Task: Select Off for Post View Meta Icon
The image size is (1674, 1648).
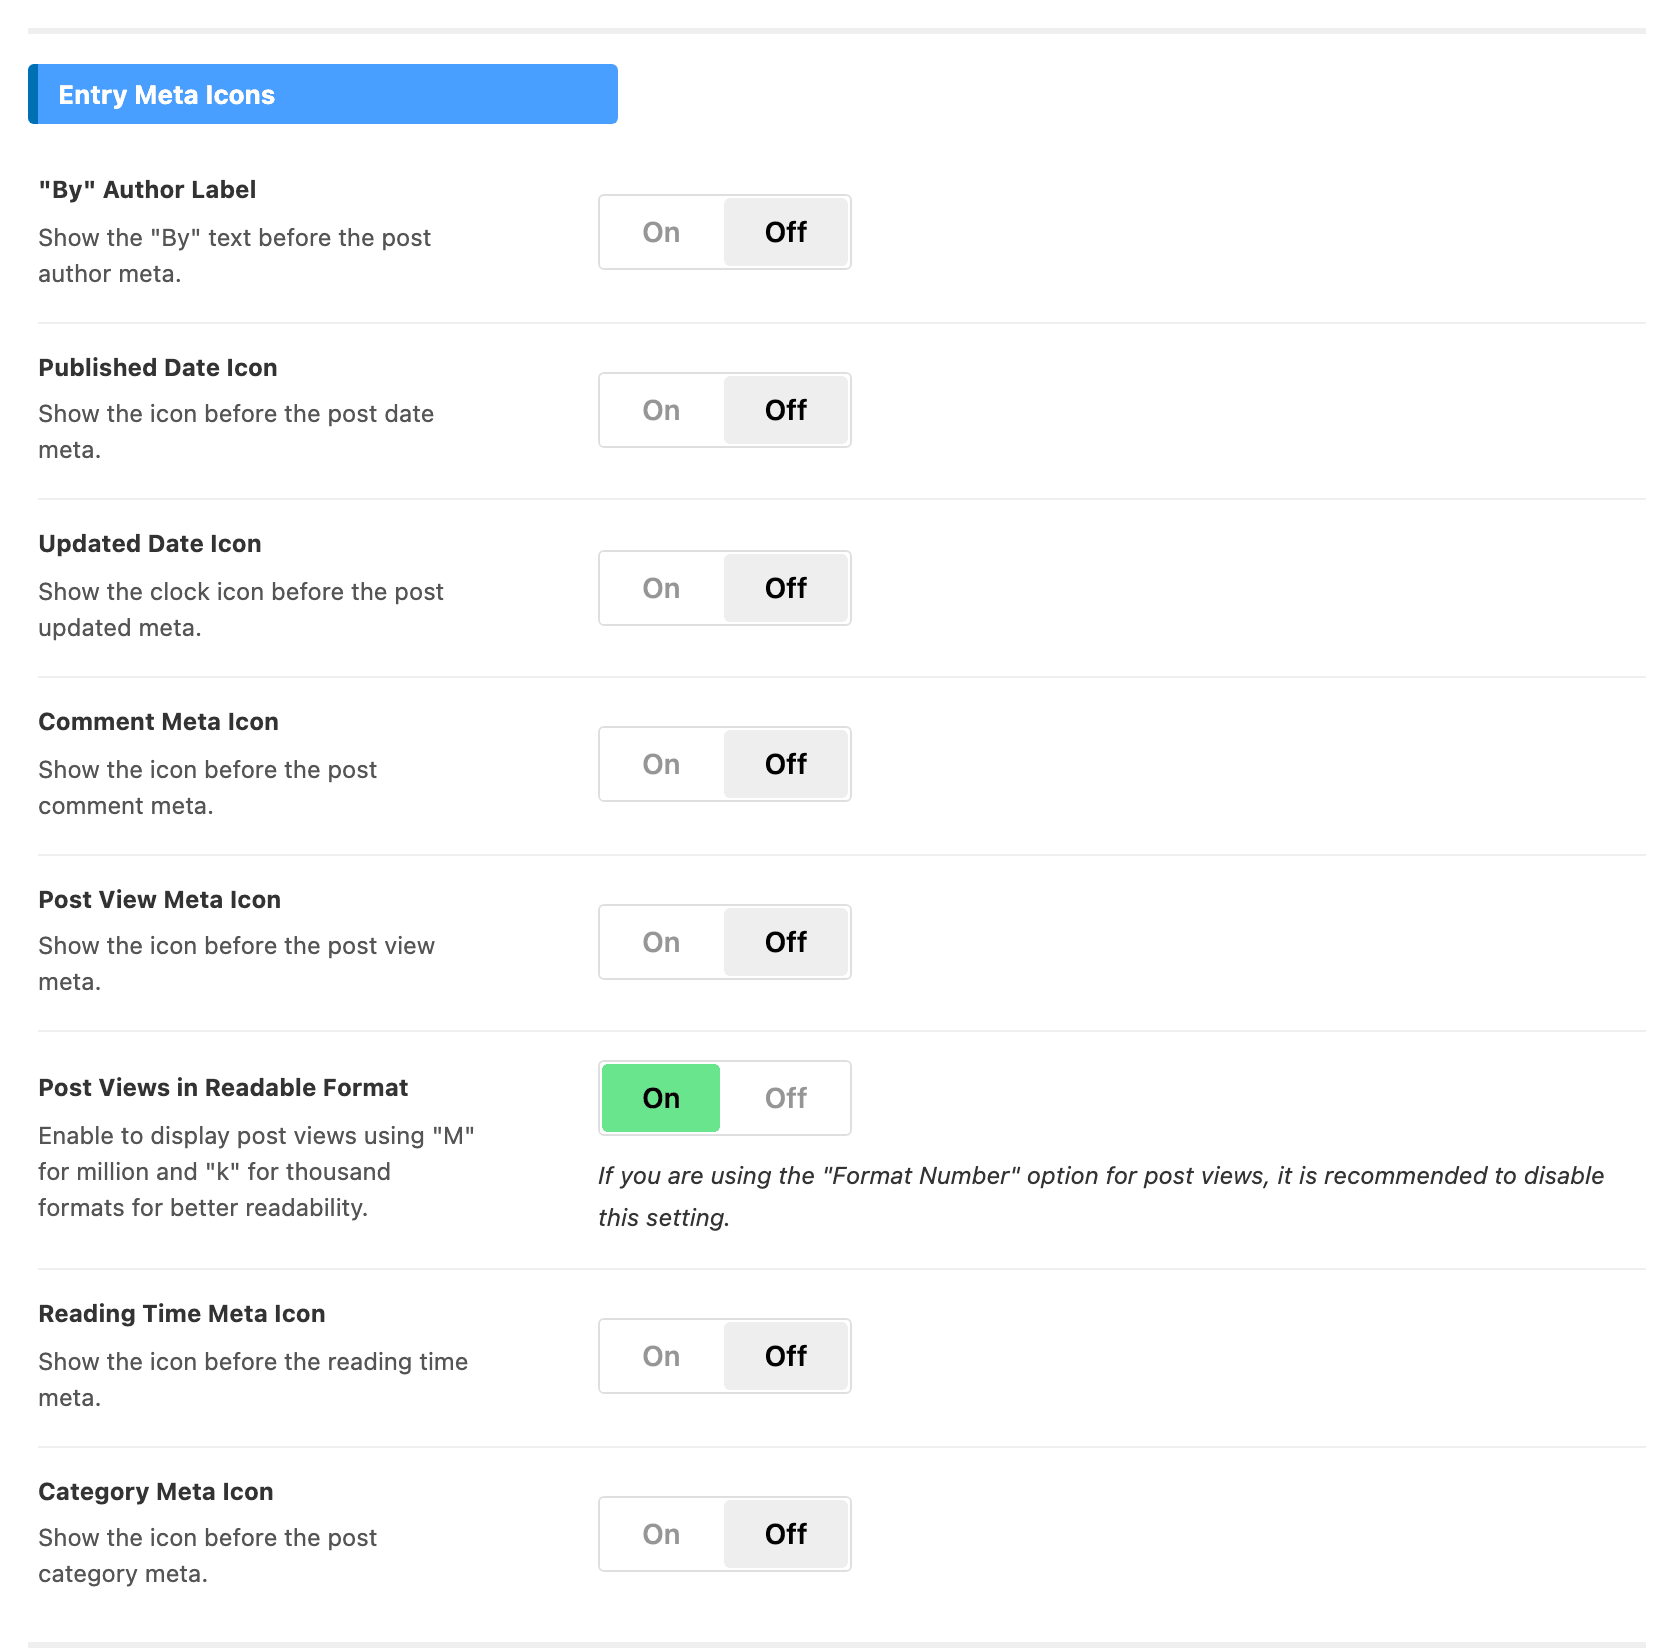Action: 786,942
